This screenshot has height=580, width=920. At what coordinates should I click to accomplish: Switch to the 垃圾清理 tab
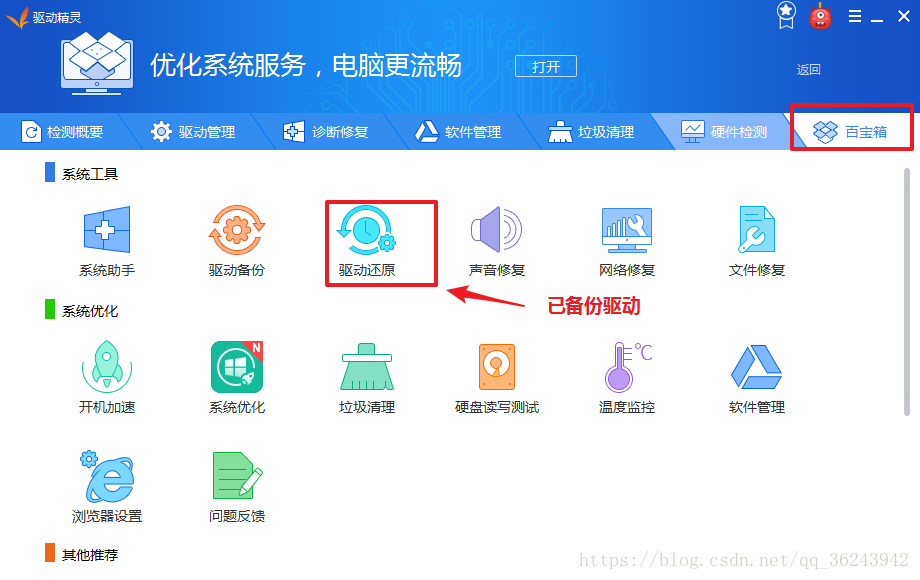591,132
